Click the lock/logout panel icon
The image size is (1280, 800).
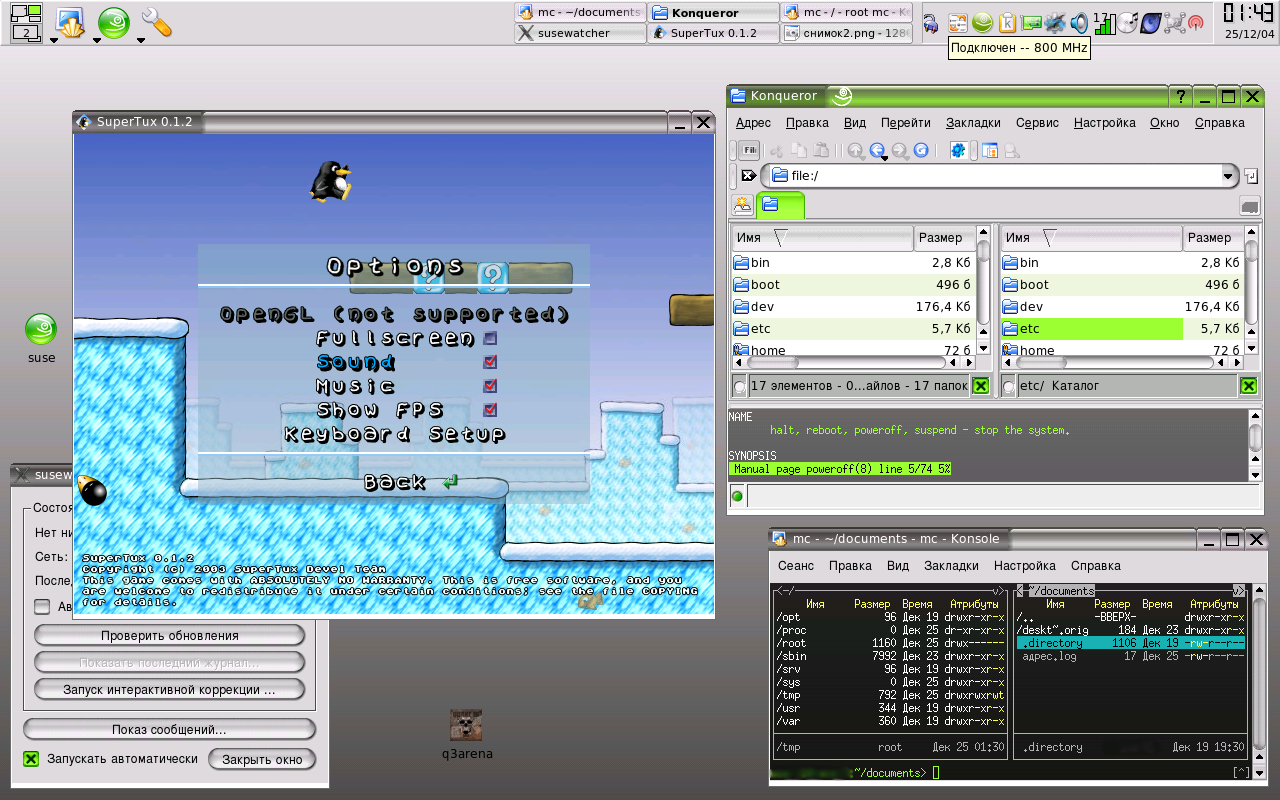[x=931, y=22]
